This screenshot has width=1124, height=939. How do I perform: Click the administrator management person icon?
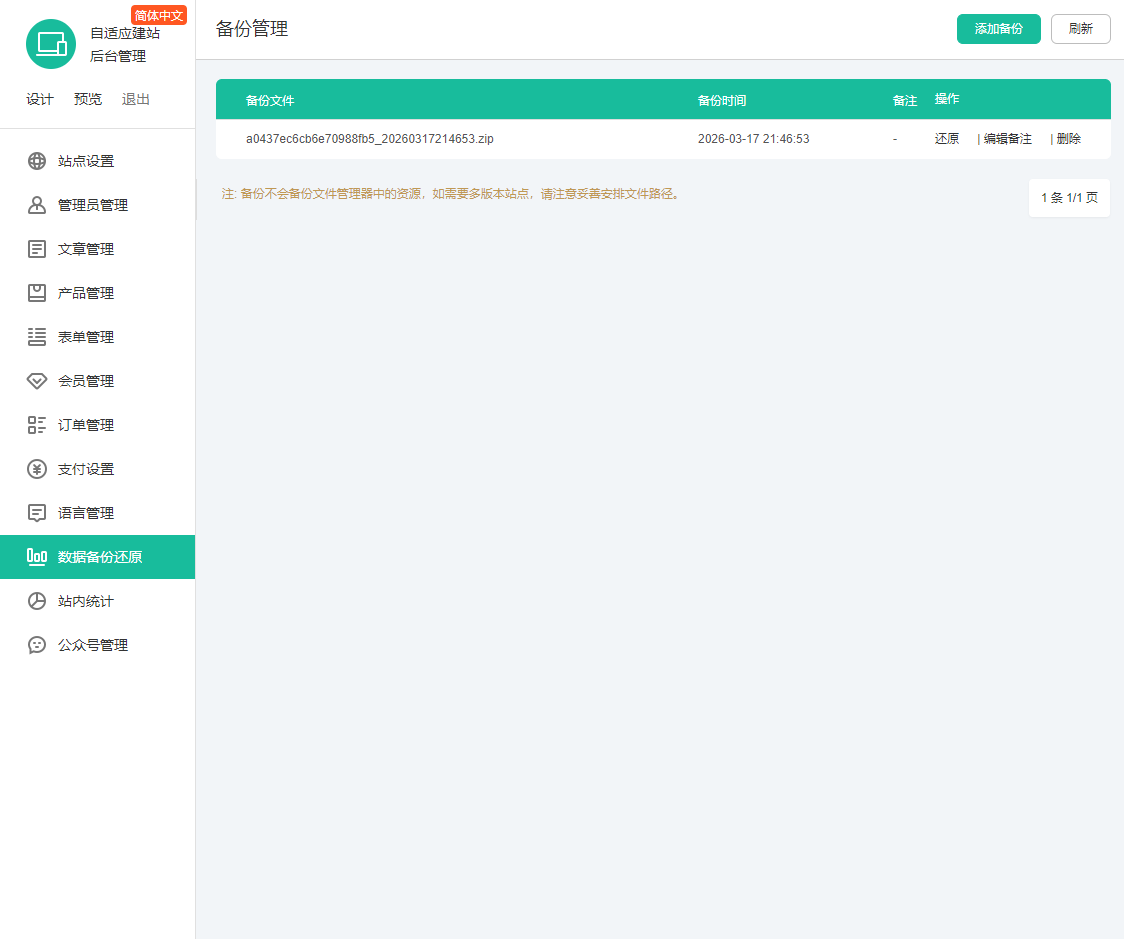click(x=37, y=205)
